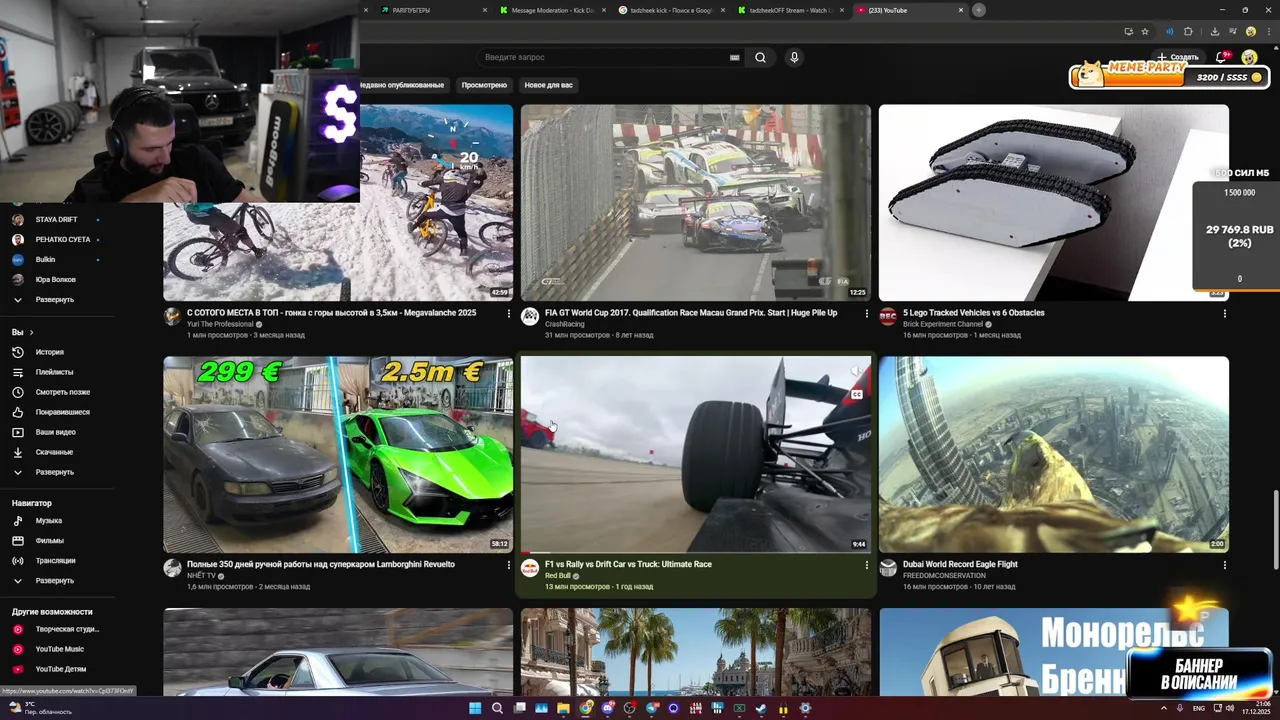Switch ENG input language in tray
Image resolution: width=1280 pixels, height=720 pixels.
coord(1199,708)
